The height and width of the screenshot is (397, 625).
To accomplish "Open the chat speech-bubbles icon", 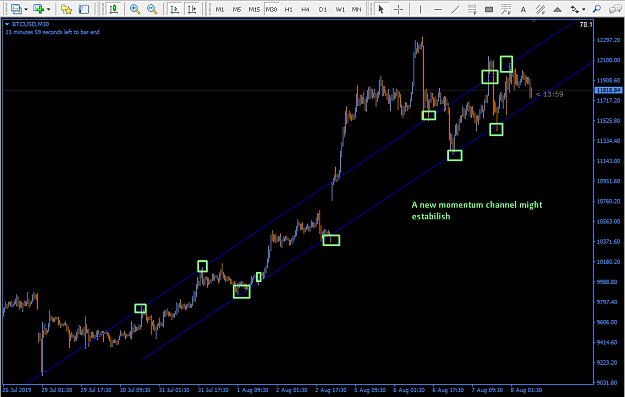I will (615, 9).
